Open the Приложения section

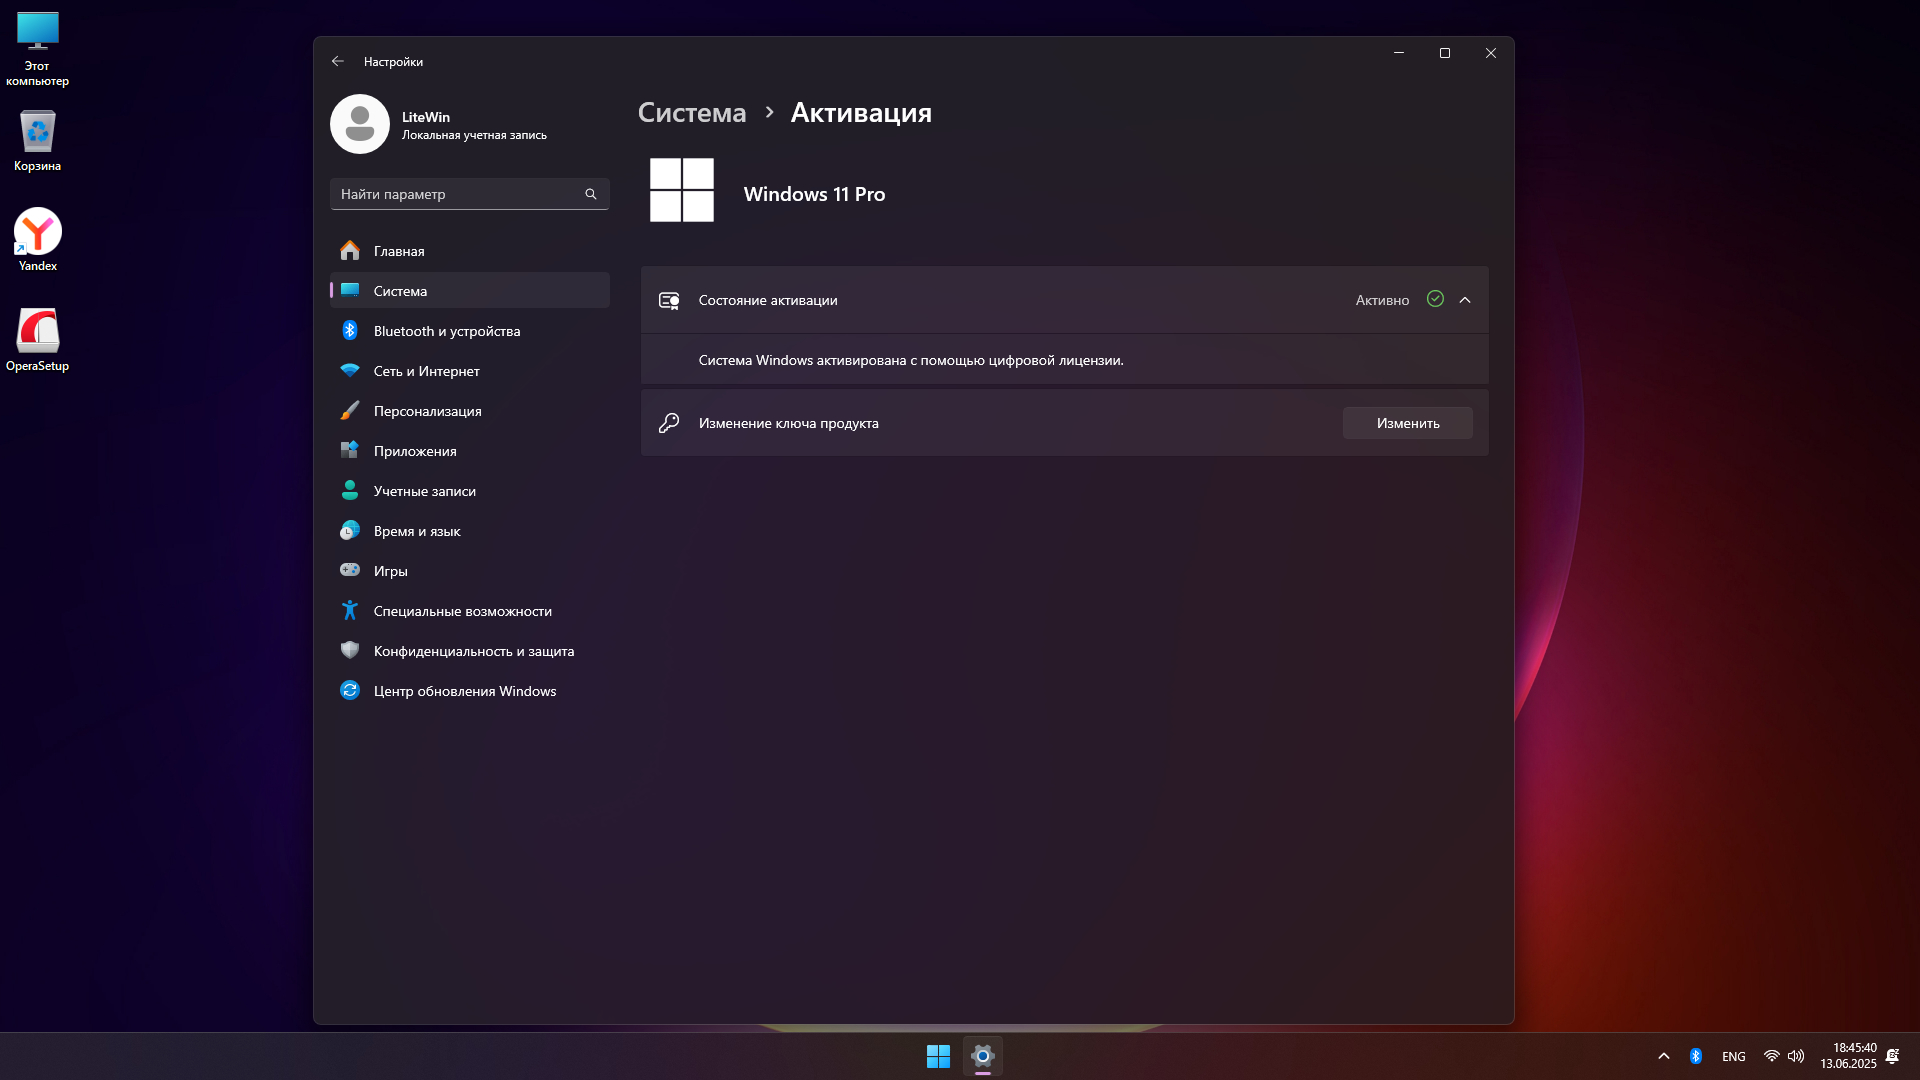[x=415, y=451]
